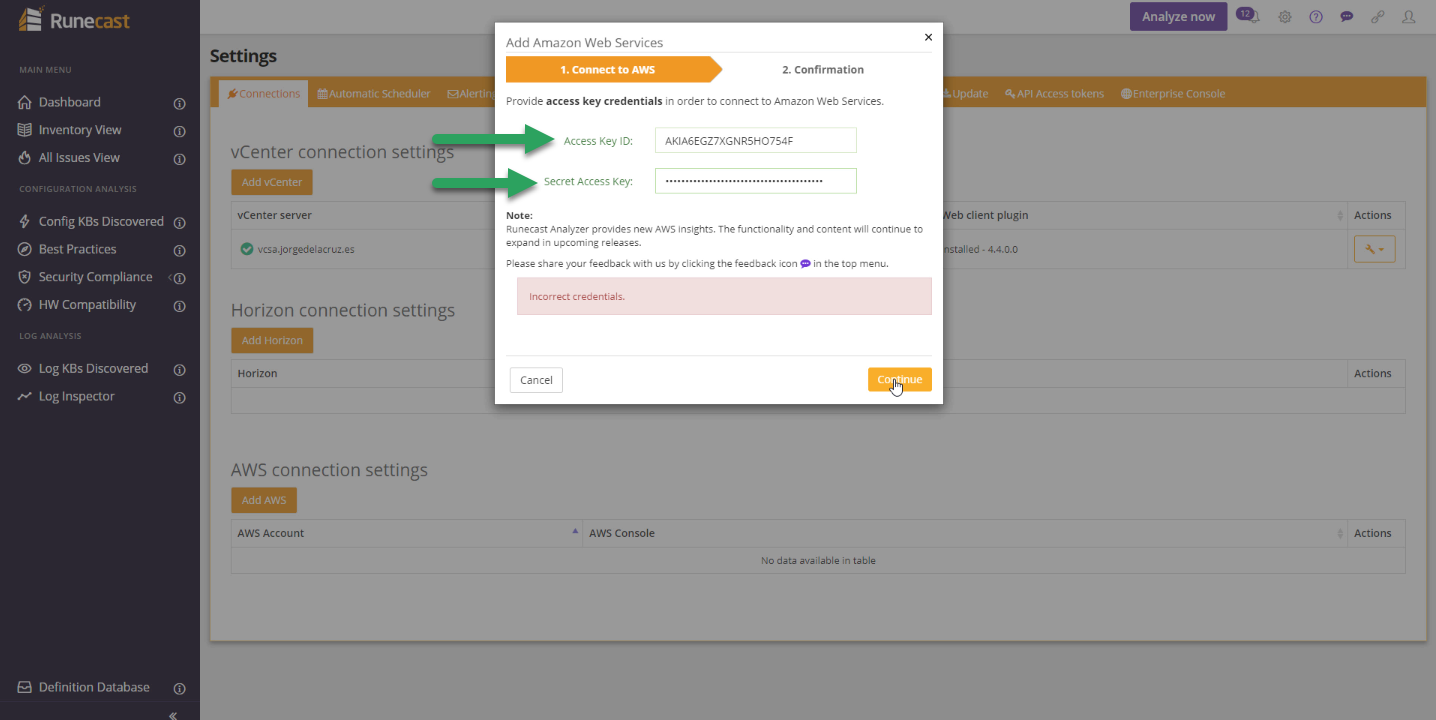Click the HW Compatibility gauge icon
Image resolution: width=1436 pixels, height=720 pixels.
click(x=25, y=305)
